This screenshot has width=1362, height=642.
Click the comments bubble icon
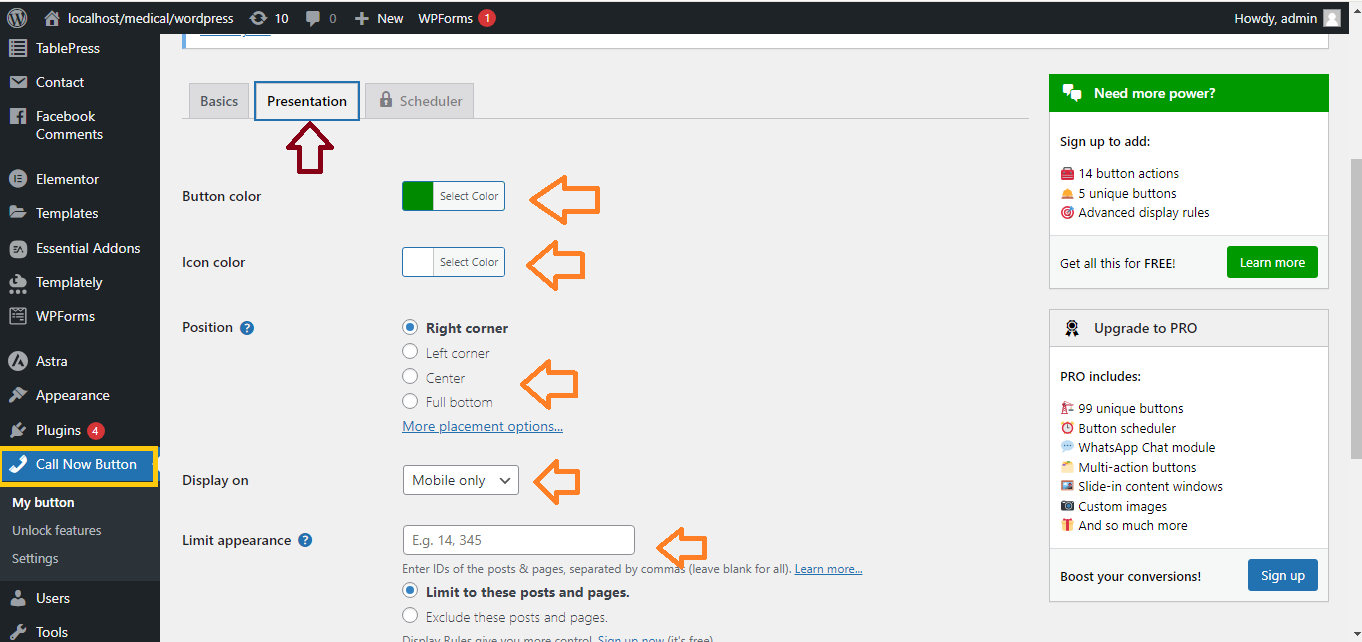(313, 18)
